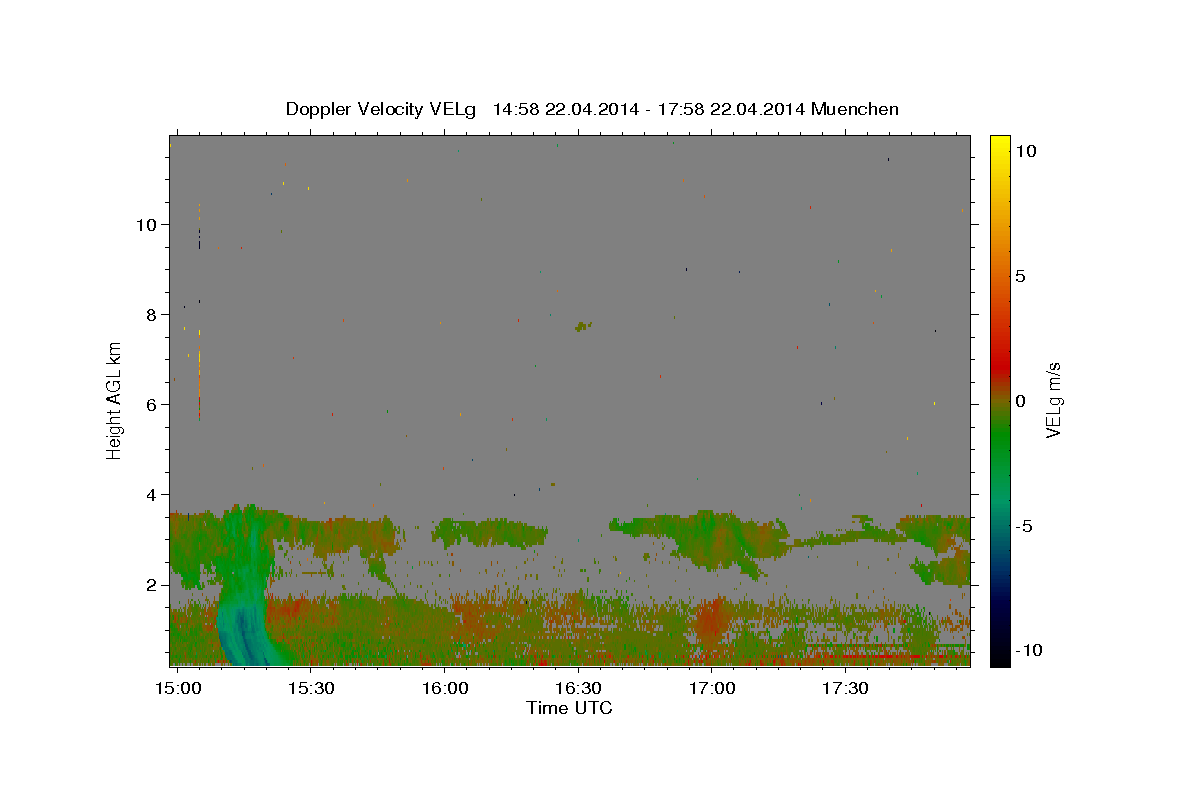Click the 15:30 time tick label
Image resolution: width=1200 pixels, height=800 pixels.
click(x=312, y=689)
